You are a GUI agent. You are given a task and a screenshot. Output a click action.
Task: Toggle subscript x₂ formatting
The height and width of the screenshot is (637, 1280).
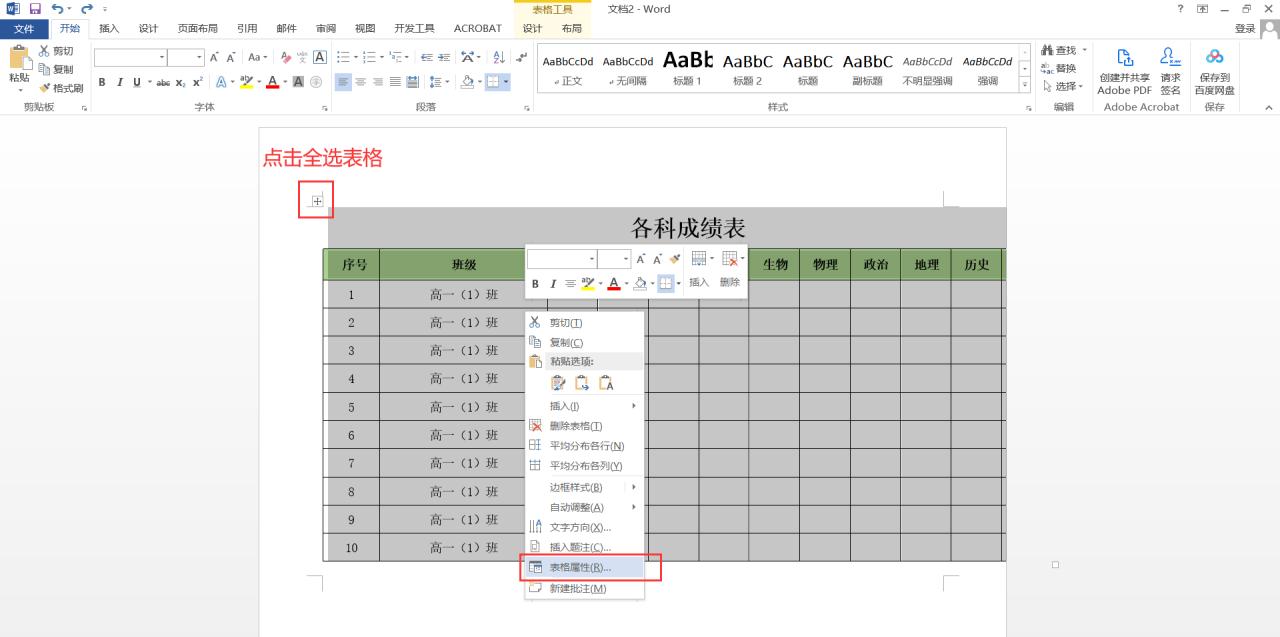coord(180,82)
